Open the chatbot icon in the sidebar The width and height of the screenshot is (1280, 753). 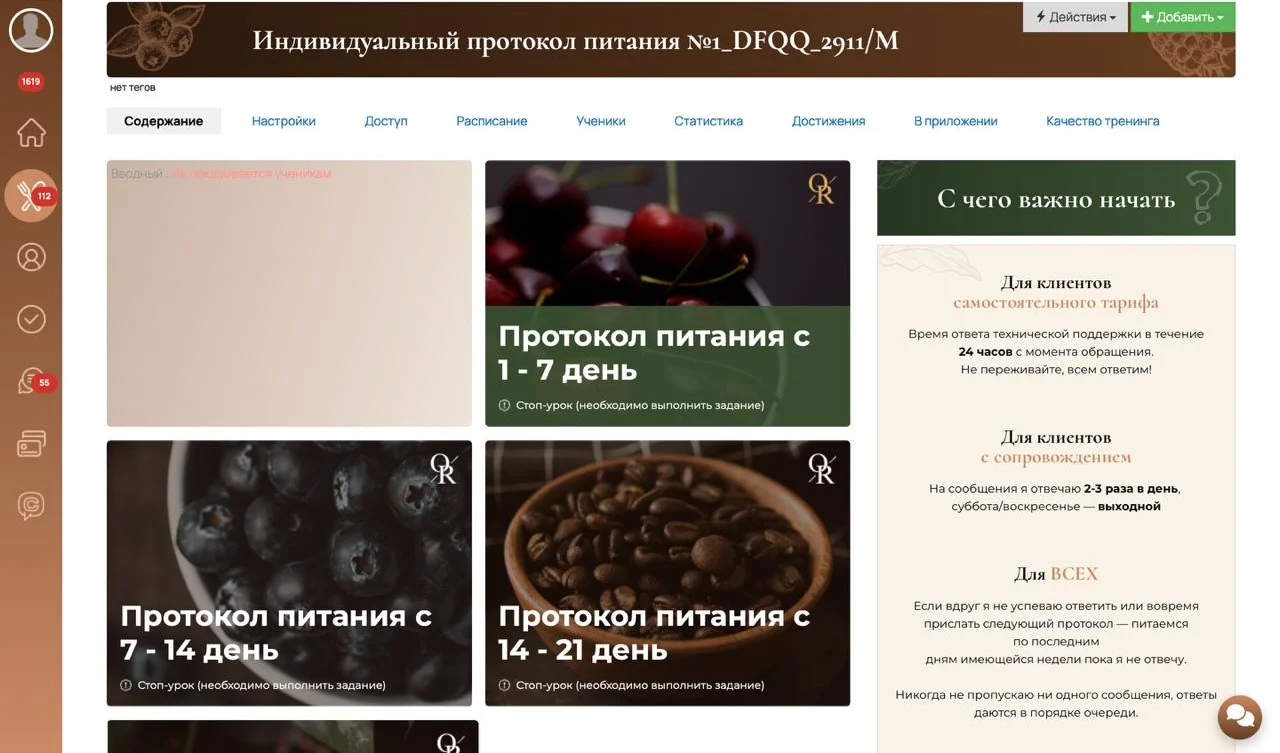pos(31,505)
